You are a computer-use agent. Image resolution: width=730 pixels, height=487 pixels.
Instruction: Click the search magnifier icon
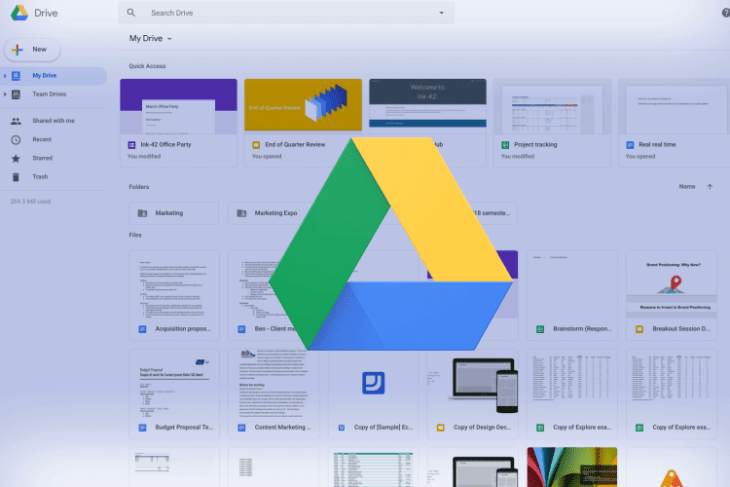tap(131, 13)
